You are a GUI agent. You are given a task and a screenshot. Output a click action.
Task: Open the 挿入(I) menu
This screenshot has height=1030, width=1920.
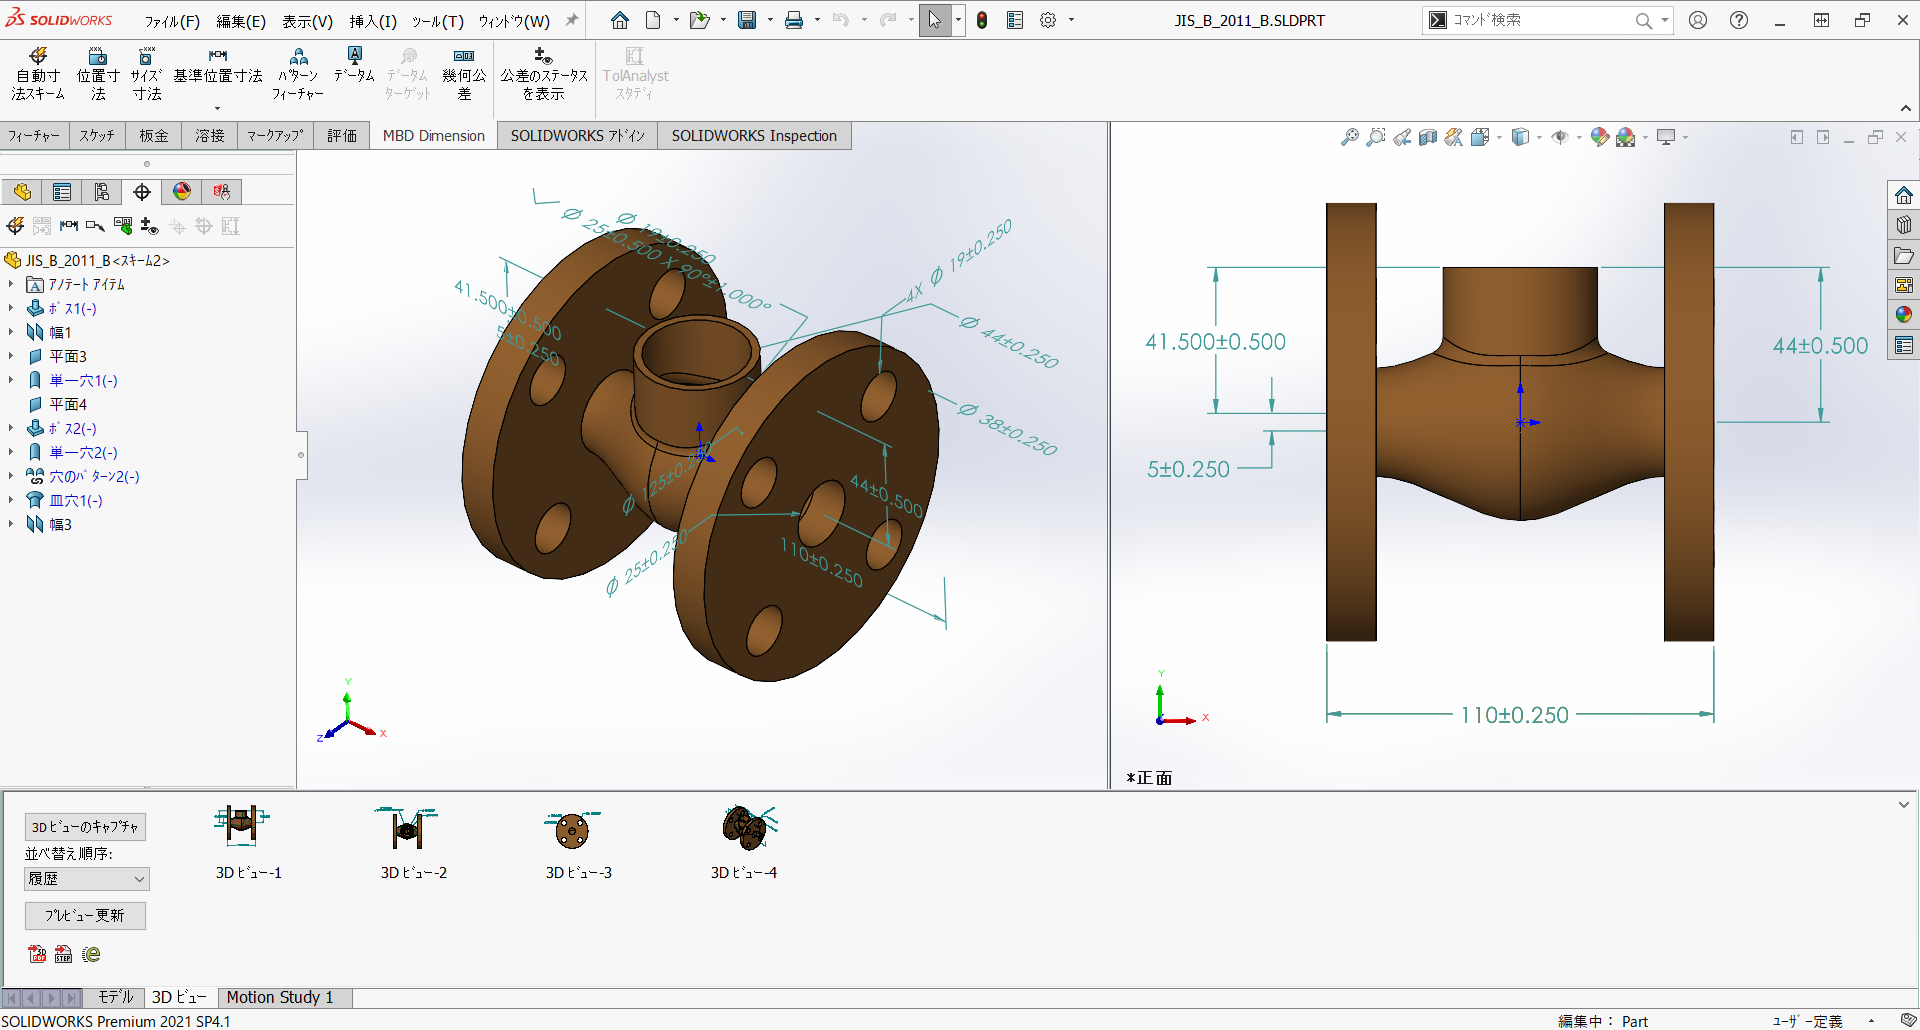372,20
